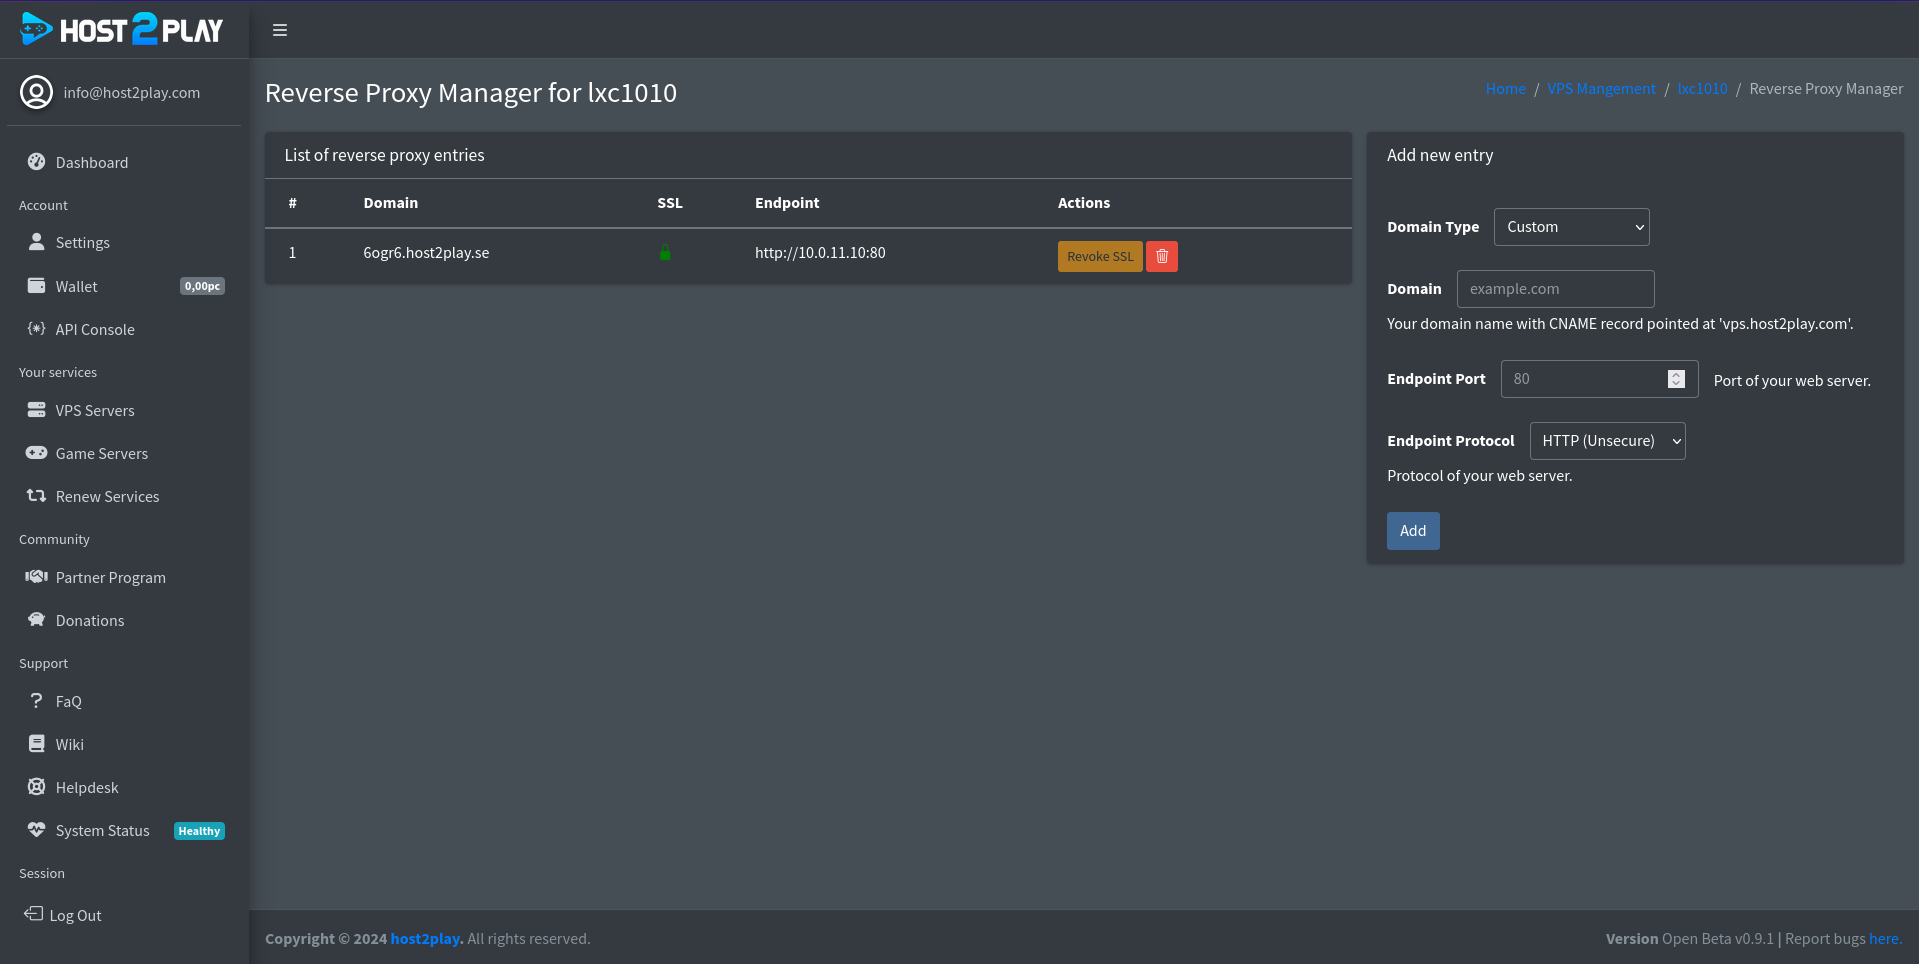Open the Donations page
Viewport: 1919px width, 964px height.
coord(124,620)
